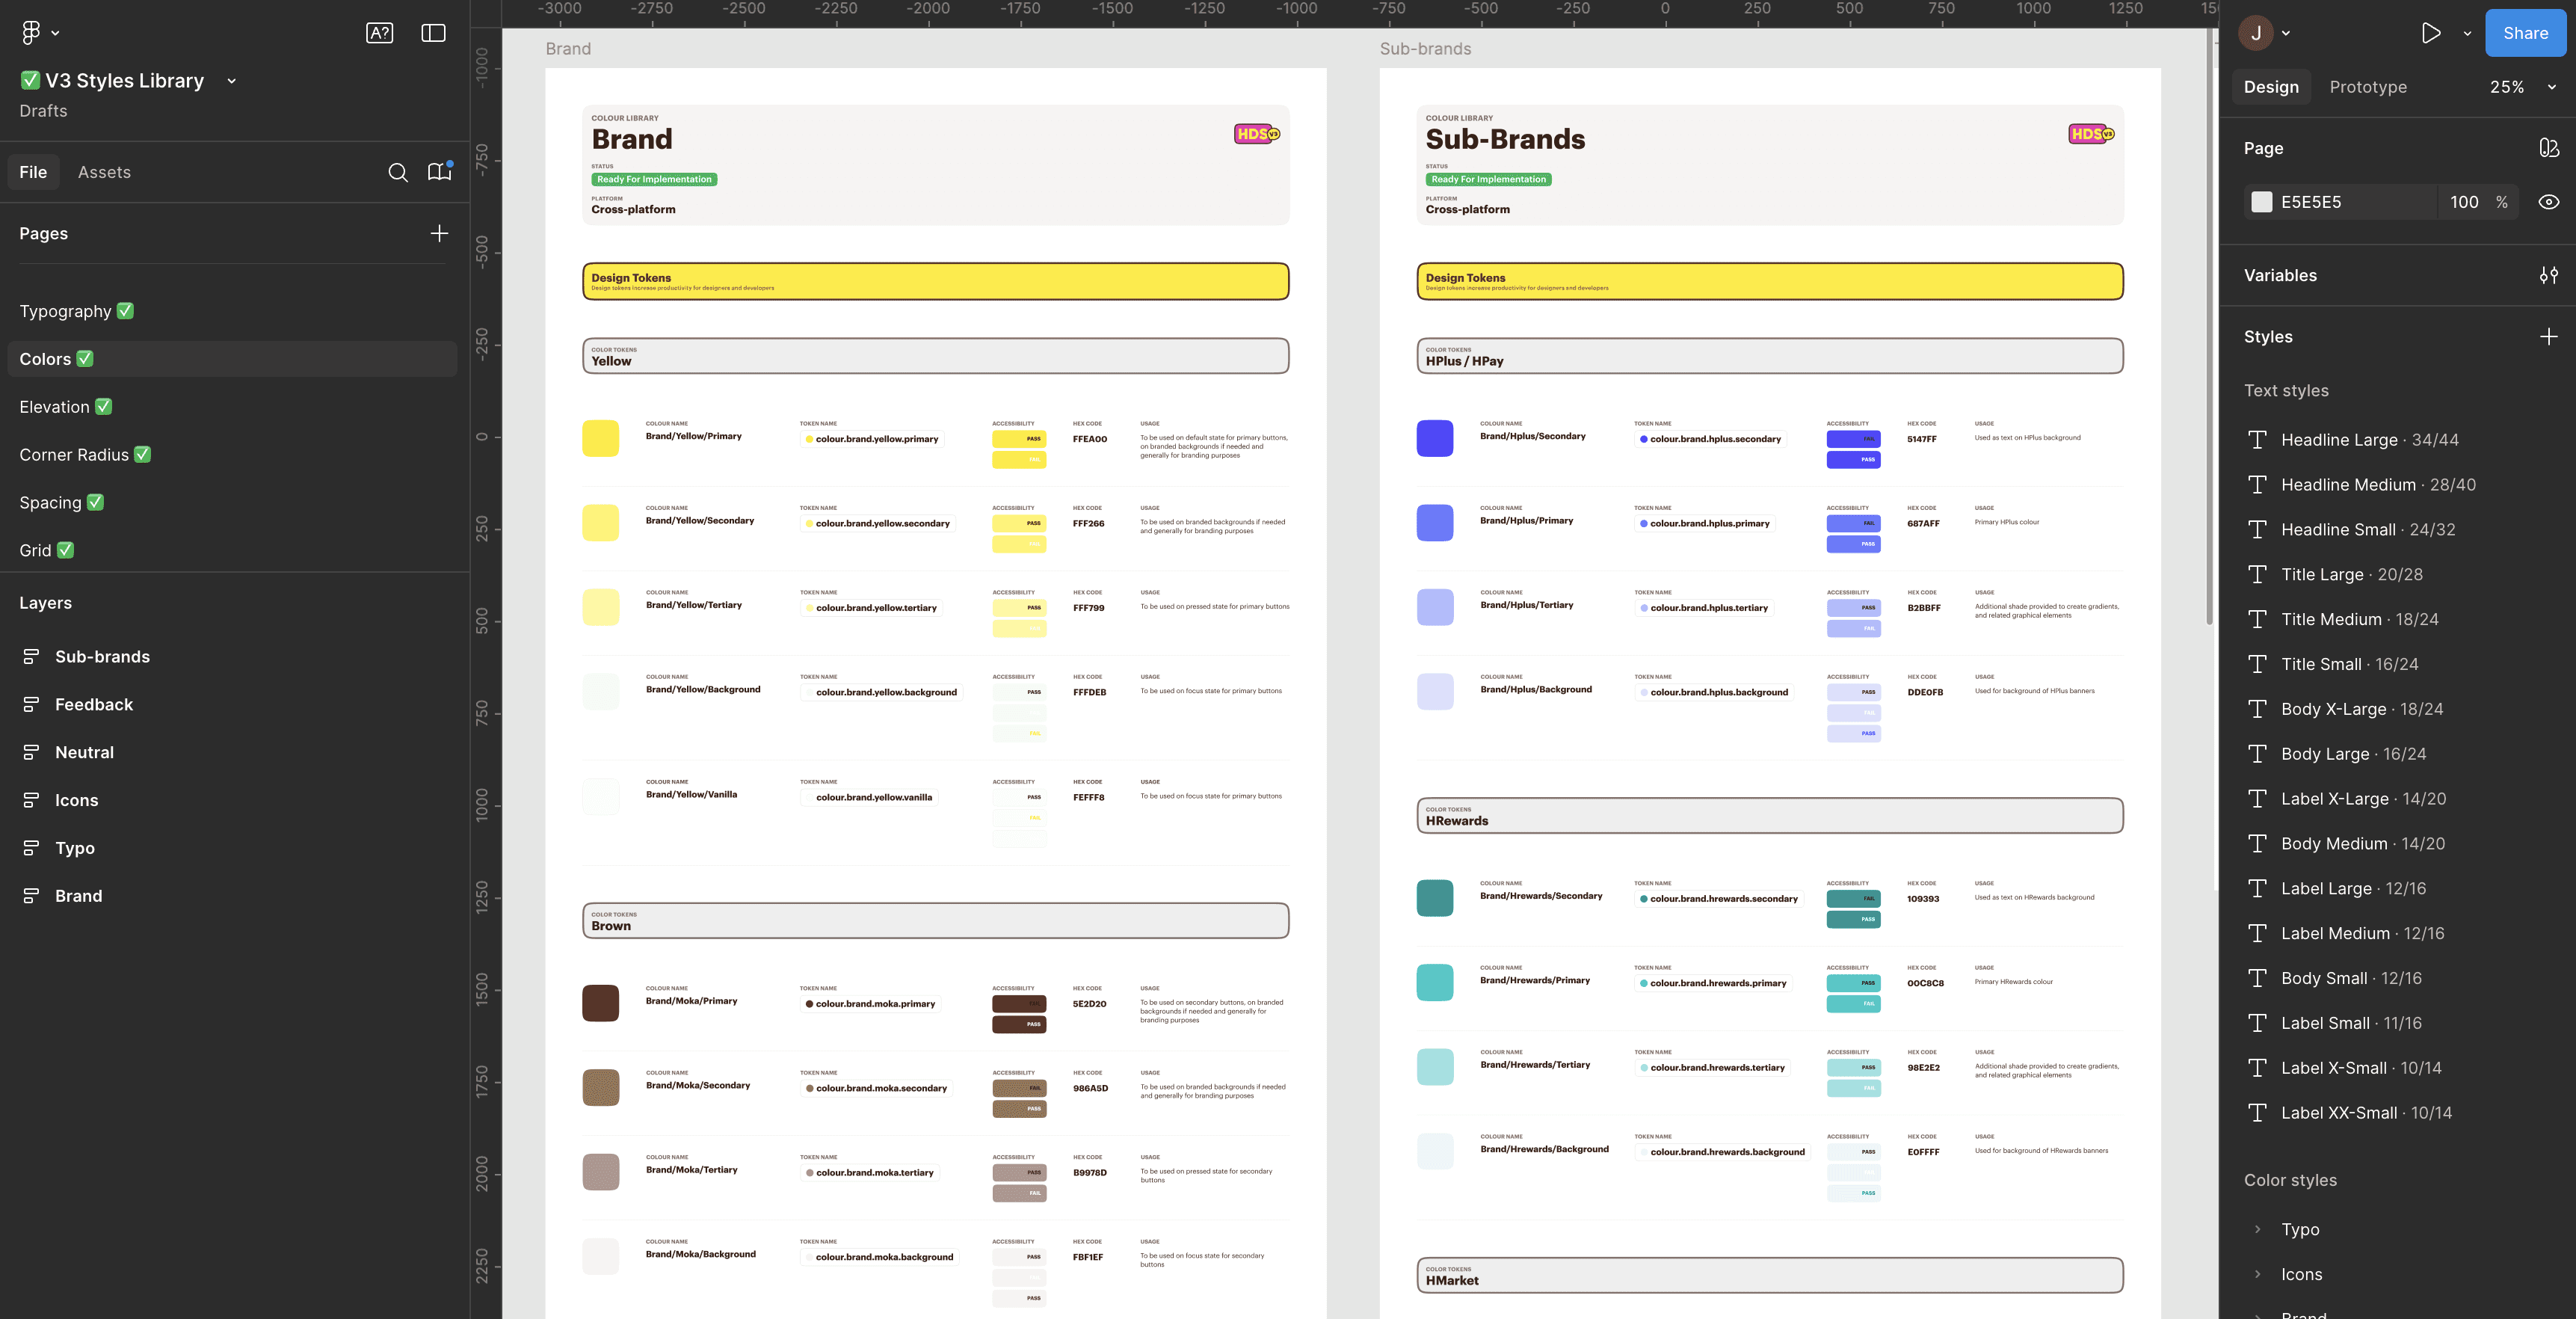Click the spell check A? icon

pos(379,33)
